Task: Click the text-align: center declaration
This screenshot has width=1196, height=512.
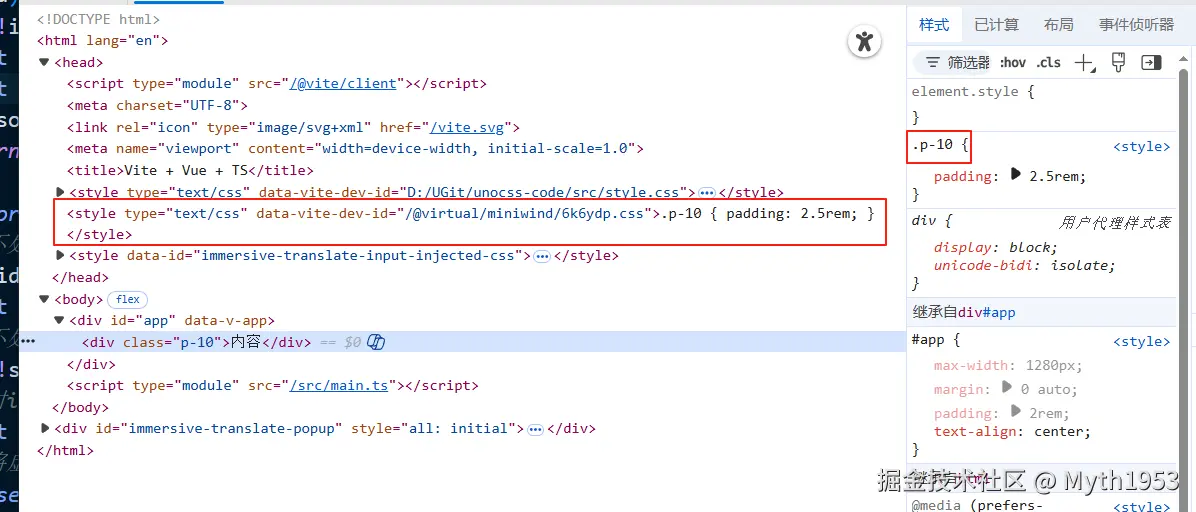Action: 1012,432
